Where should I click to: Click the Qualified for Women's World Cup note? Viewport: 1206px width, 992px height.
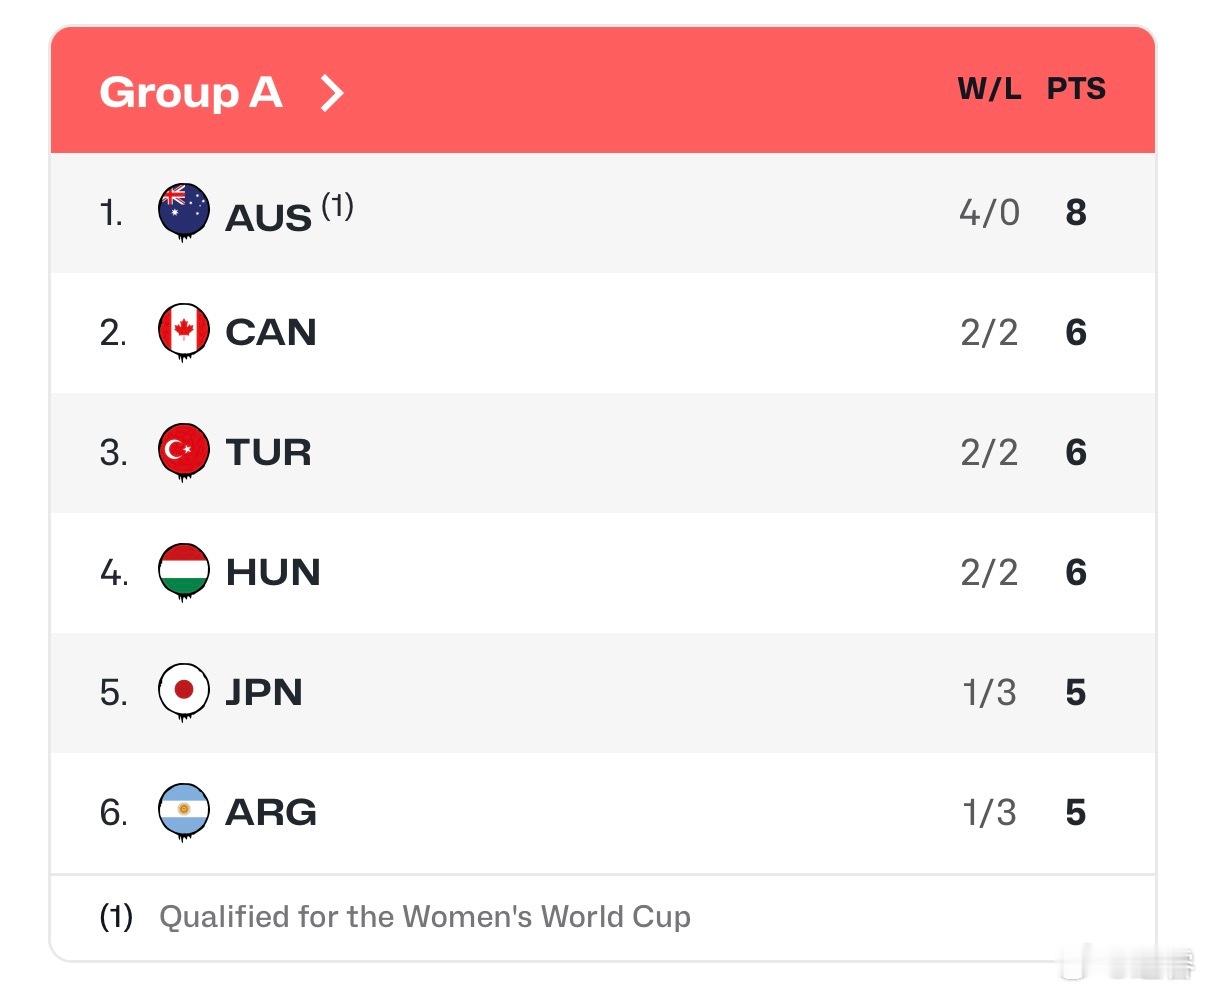(424, 917)
